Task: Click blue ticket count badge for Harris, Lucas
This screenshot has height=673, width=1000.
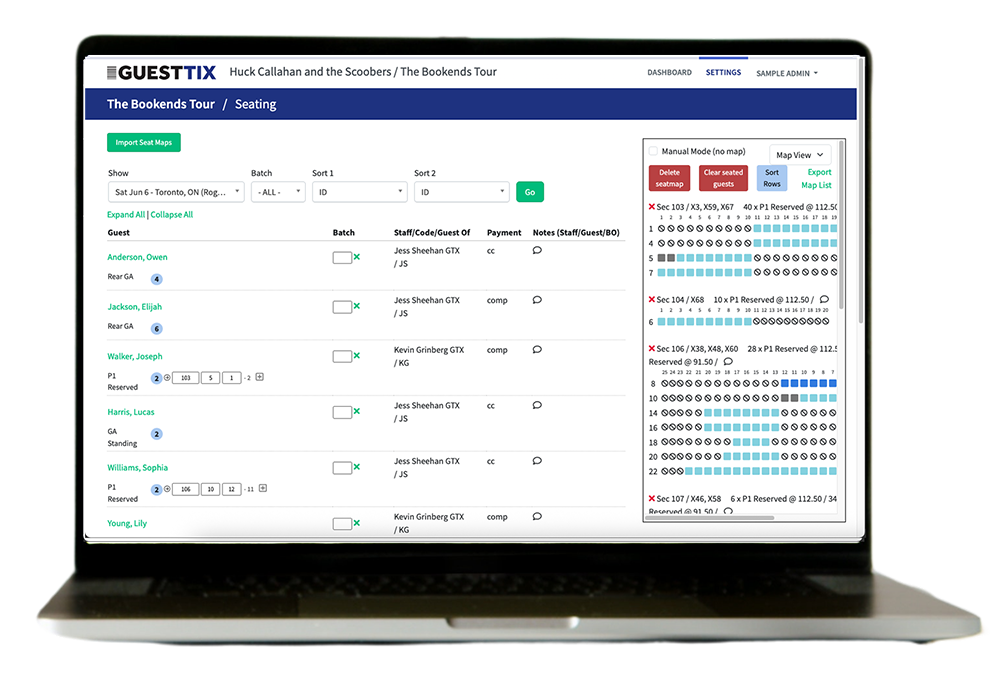Action: click(156, 434)
